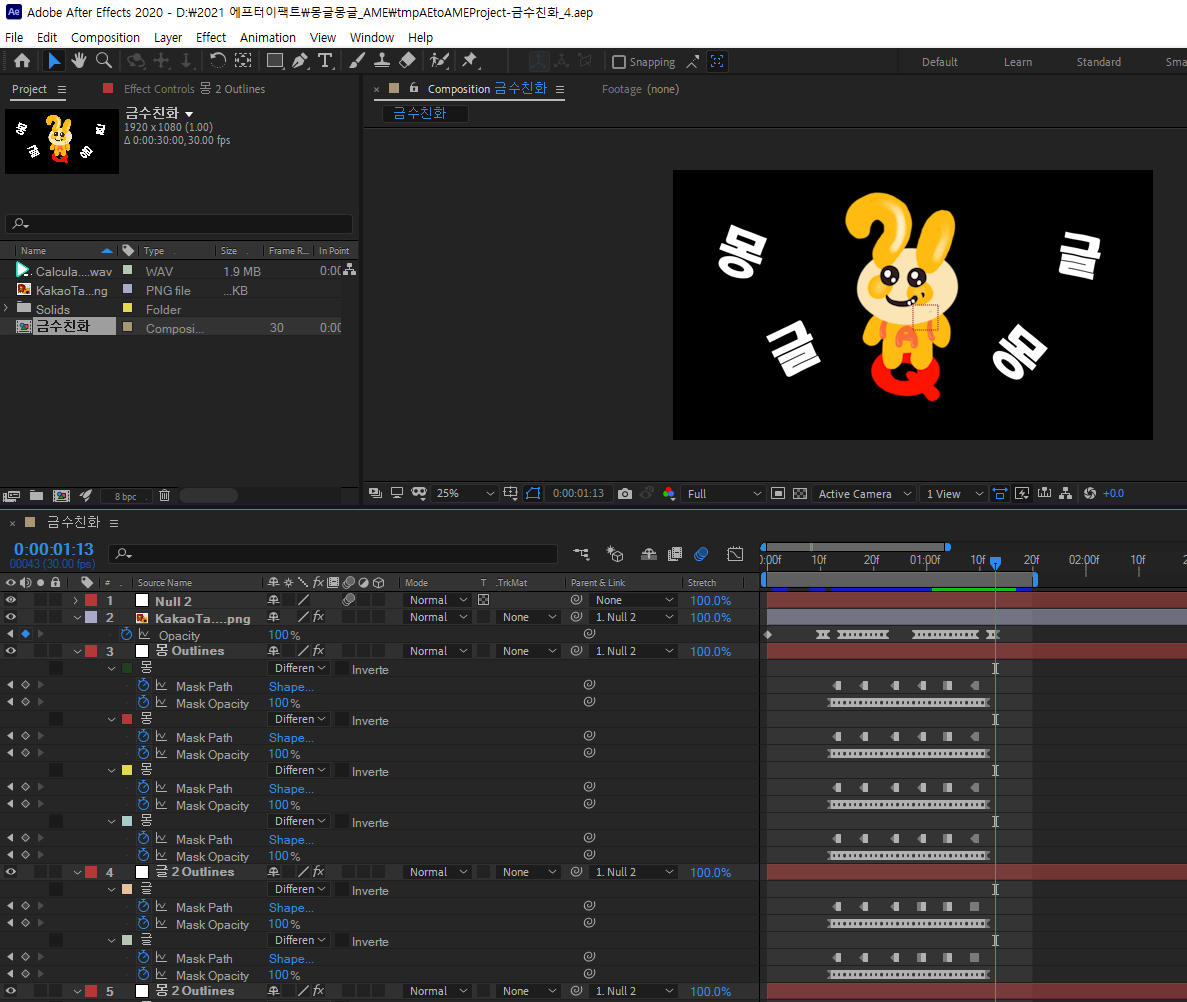Switch to the Default workspace
Viewport: 1187px width, 1002px height.
click(939, 62)
